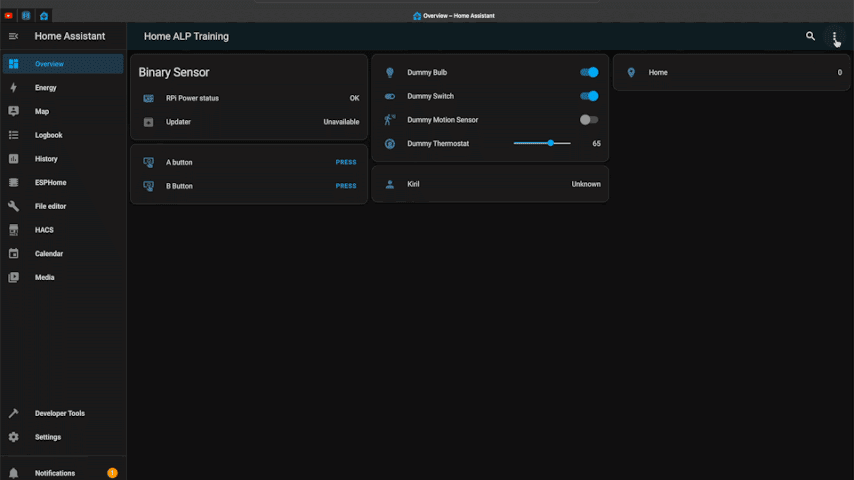Switch to the second pinned browser tab
The width and height of the screenshot is (854, 480).
pyautogui.click(x=26, y=16)
